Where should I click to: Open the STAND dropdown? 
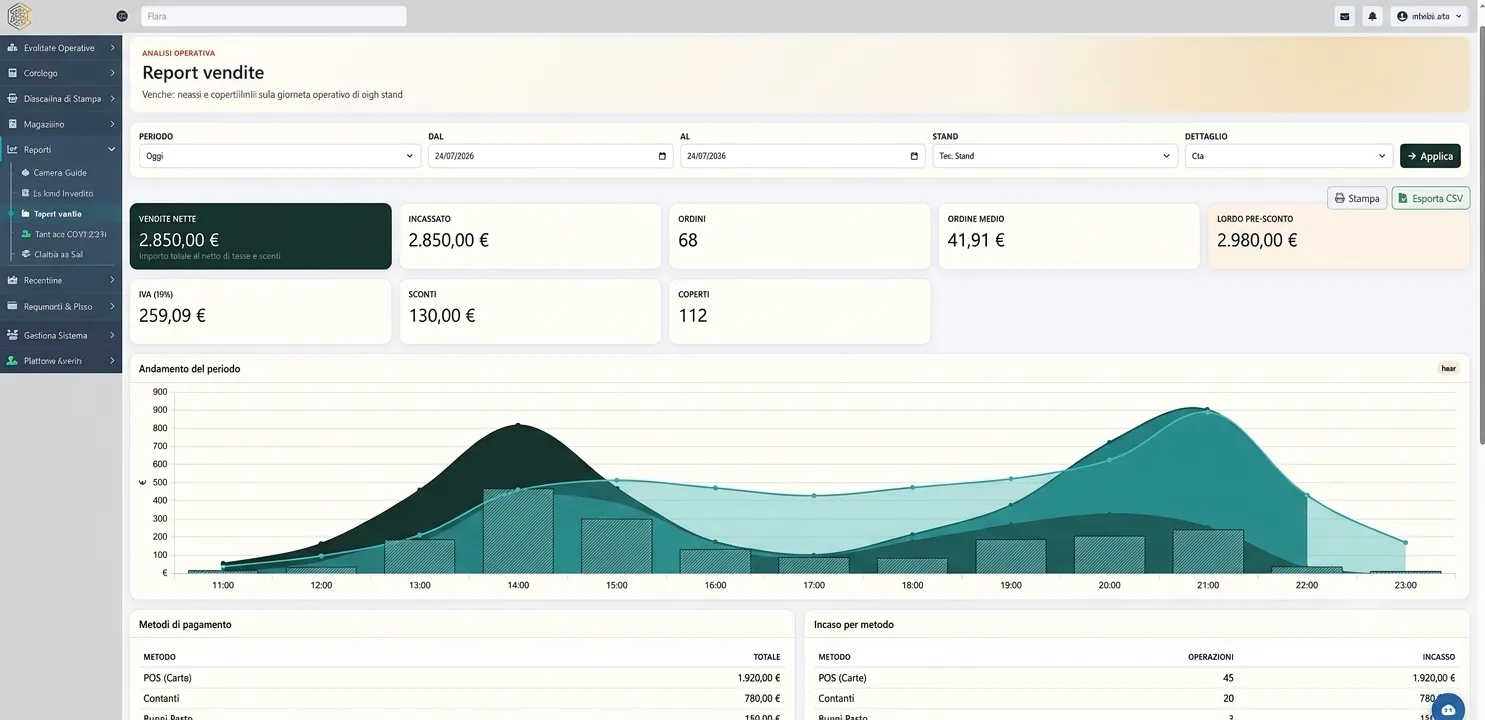1054,156
